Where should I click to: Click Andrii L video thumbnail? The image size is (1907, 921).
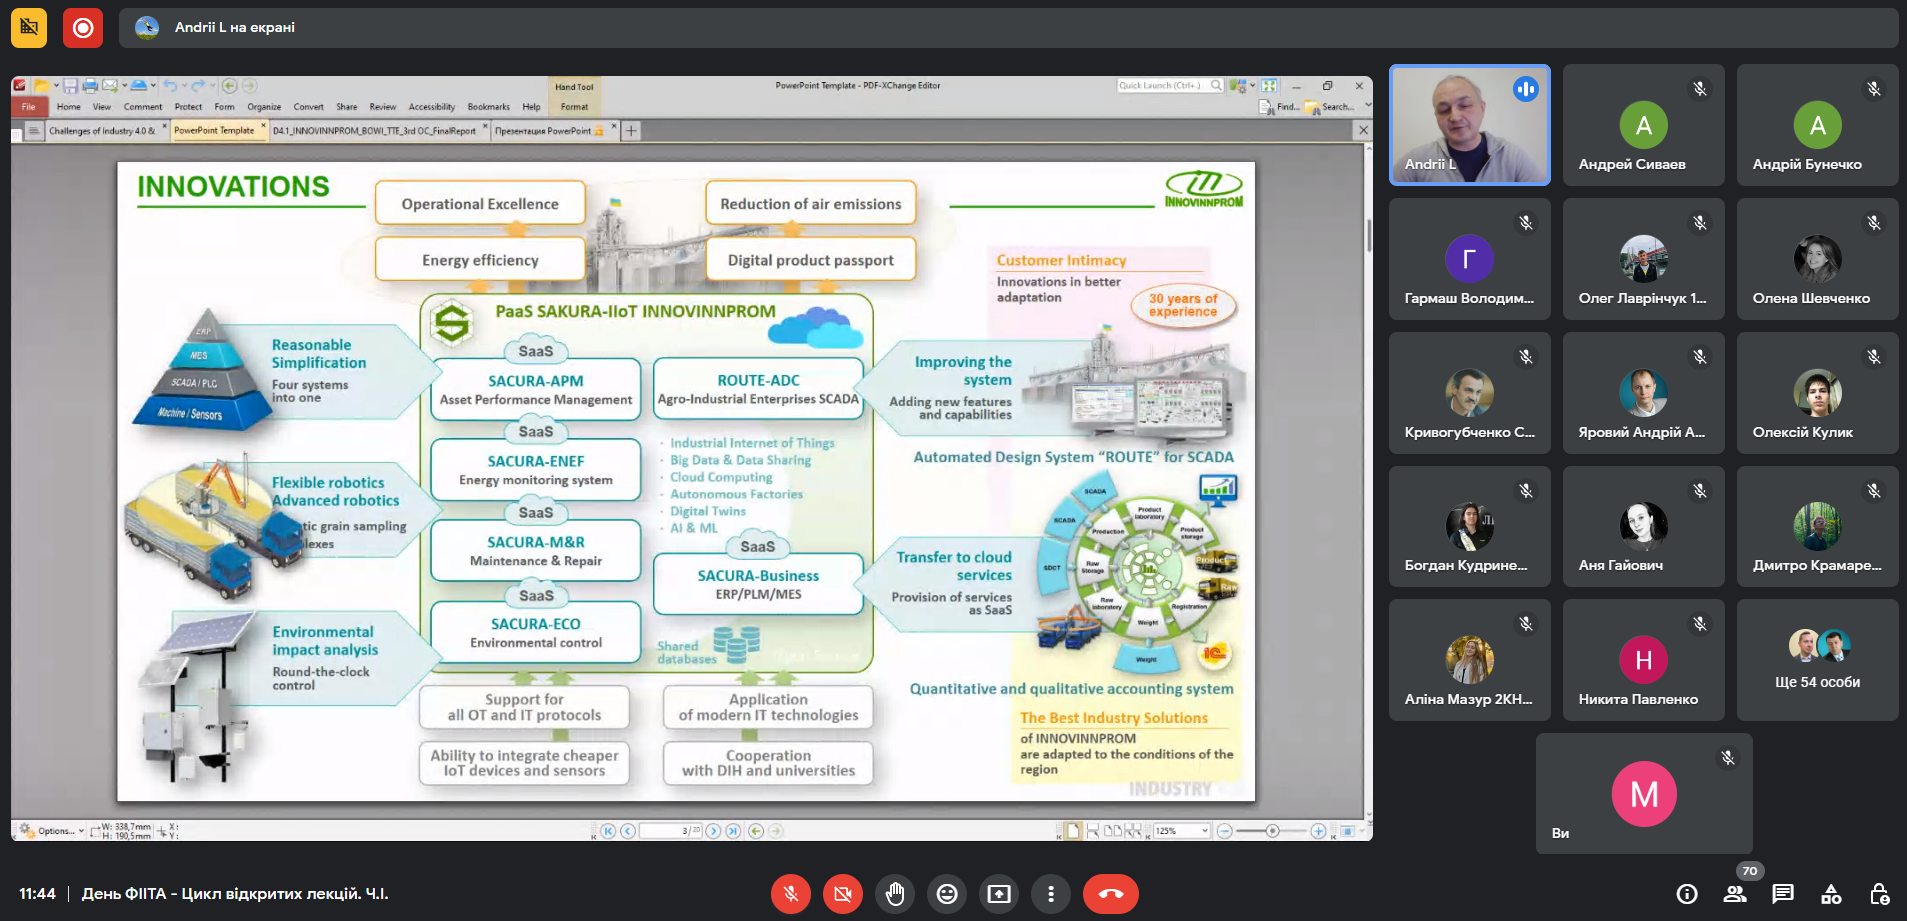(x=1470, y=125)
